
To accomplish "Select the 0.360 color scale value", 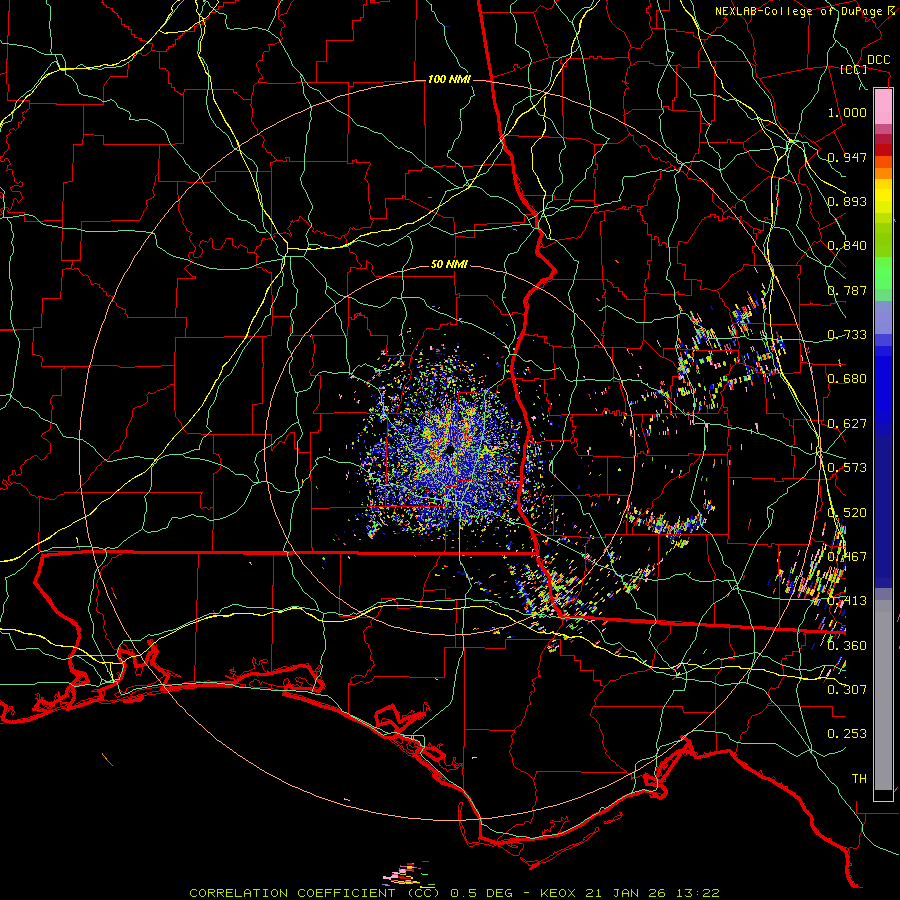I will point(847,646).
